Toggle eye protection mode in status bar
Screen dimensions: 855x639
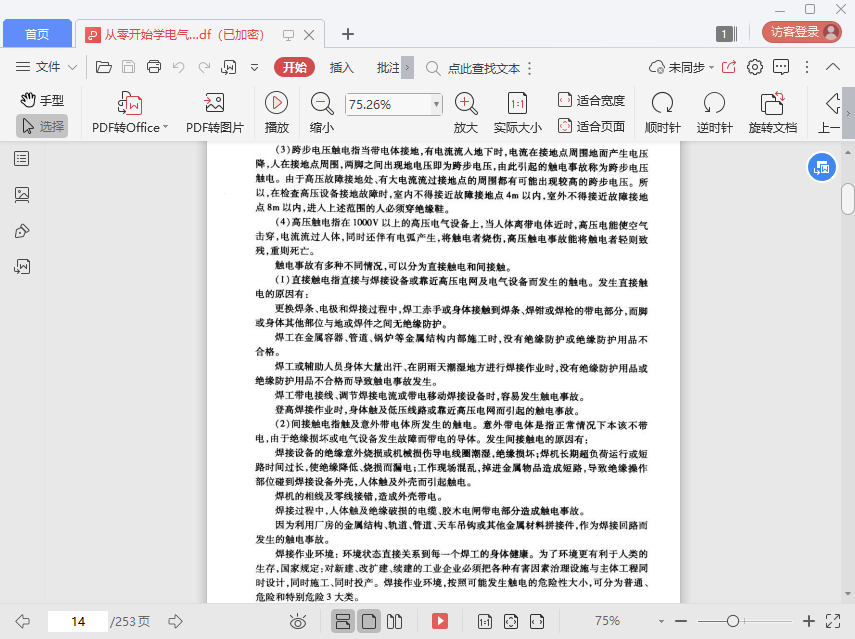pyautogui.click(x=297, y=621)
